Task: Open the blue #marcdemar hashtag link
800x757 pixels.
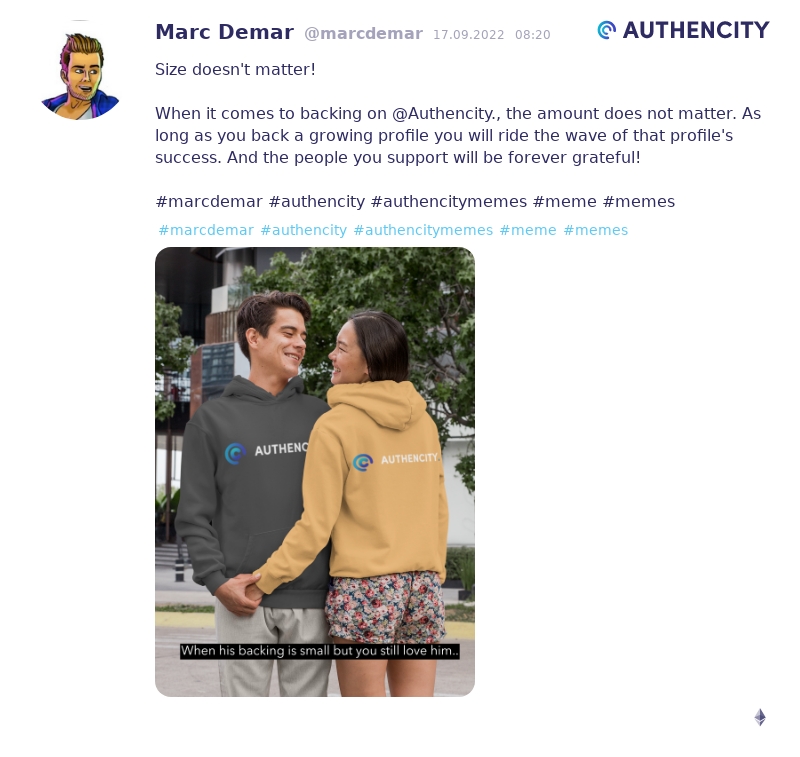Action: point(206,230)
